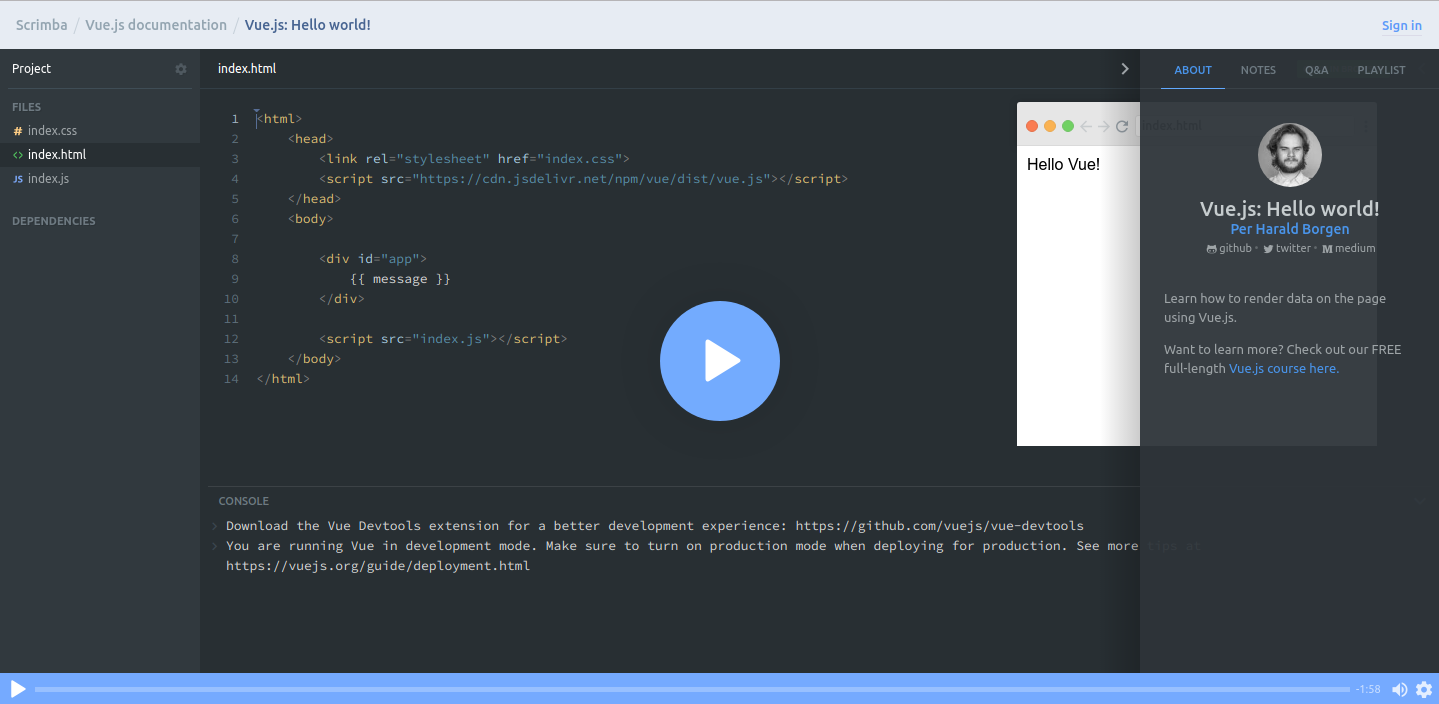Go to the Scrimba home breadcrumb
Viewport: 1439px width, 704px height.
[41, 25]
